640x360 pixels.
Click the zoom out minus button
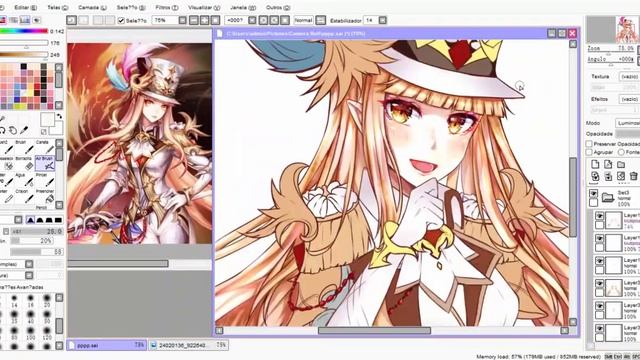194,20
